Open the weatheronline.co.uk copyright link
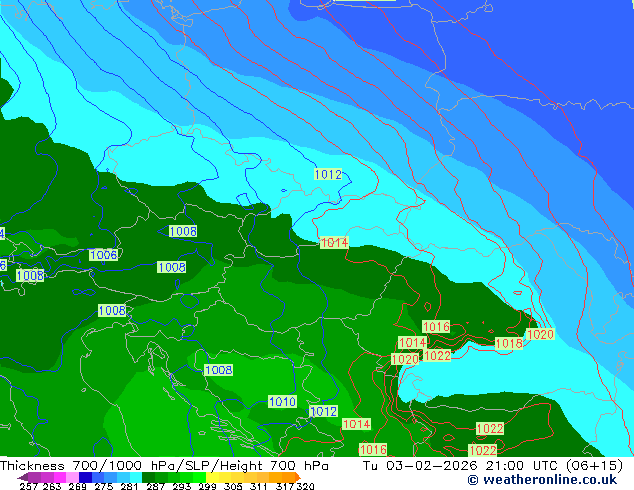The width and height of the screenshot is (634, 490). point(542,480)
